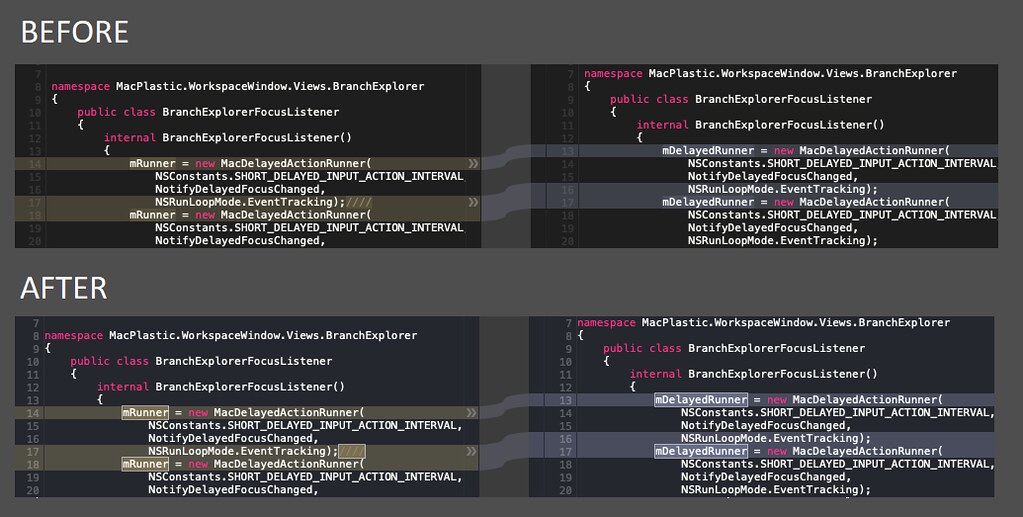Select highlighted mDelayedRunner on line 13 in AFTER pane
Screen dimensions: 1023x517
[x=701, y=399]
